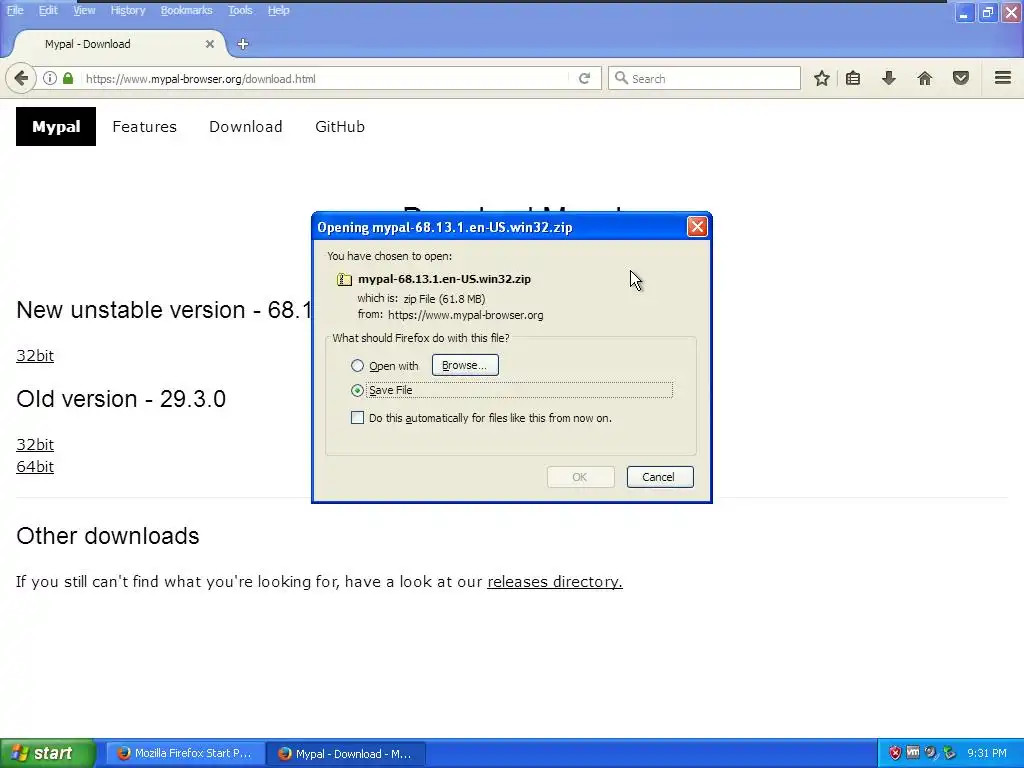Save page to Pocket icon
The image size is (1024, 768).
(x=961, y=78)
